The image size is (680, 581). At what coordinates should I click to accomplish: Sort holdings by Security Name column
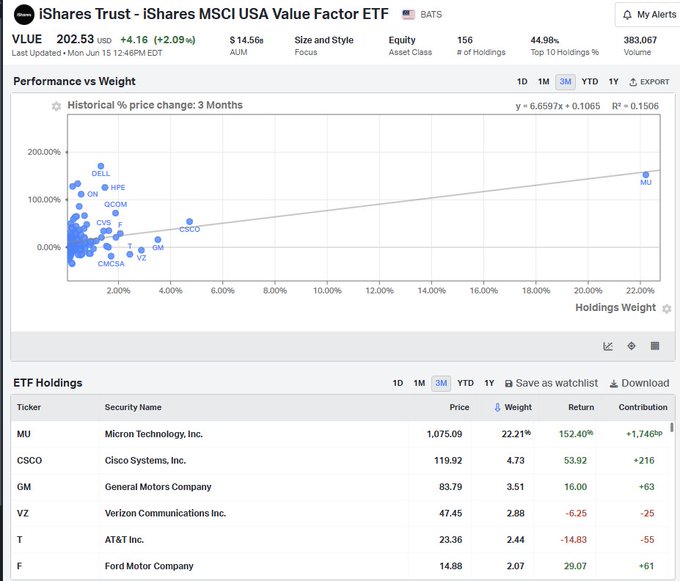click(133, 407)
